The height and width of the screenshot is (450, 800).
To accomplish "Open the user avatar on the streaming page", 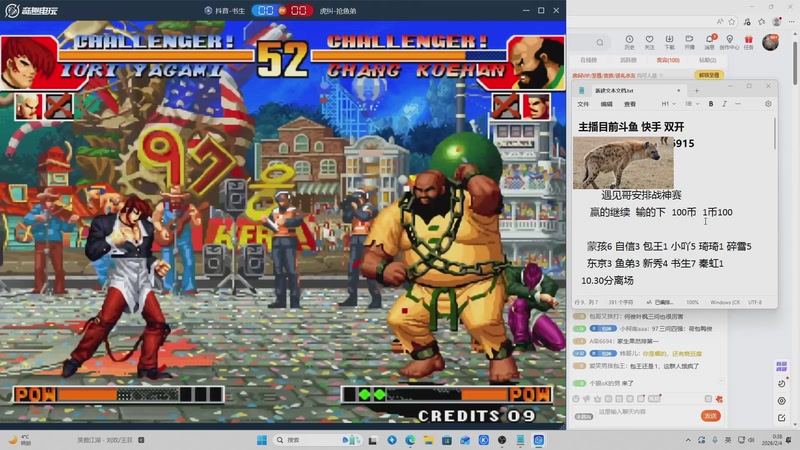I will (x=770, y=42).
